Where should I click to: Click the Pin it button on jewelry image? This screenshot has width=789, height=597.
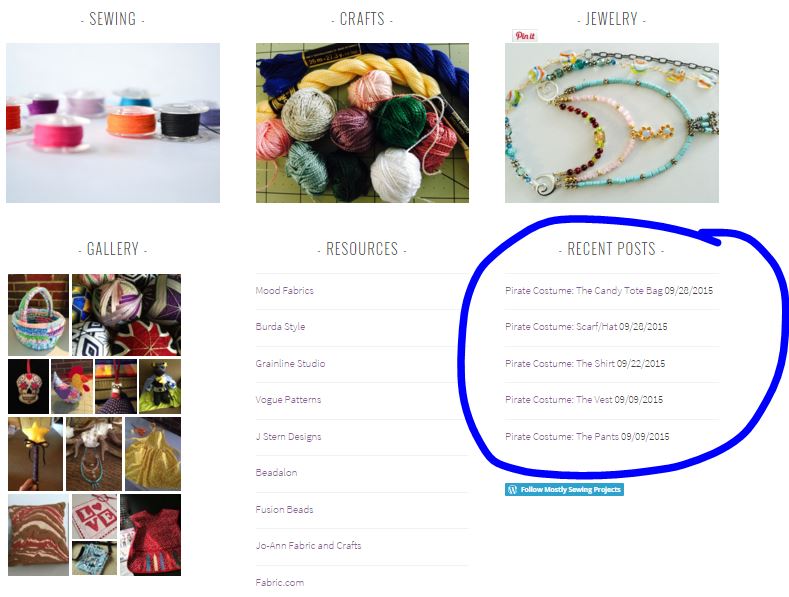coord(525,36)
